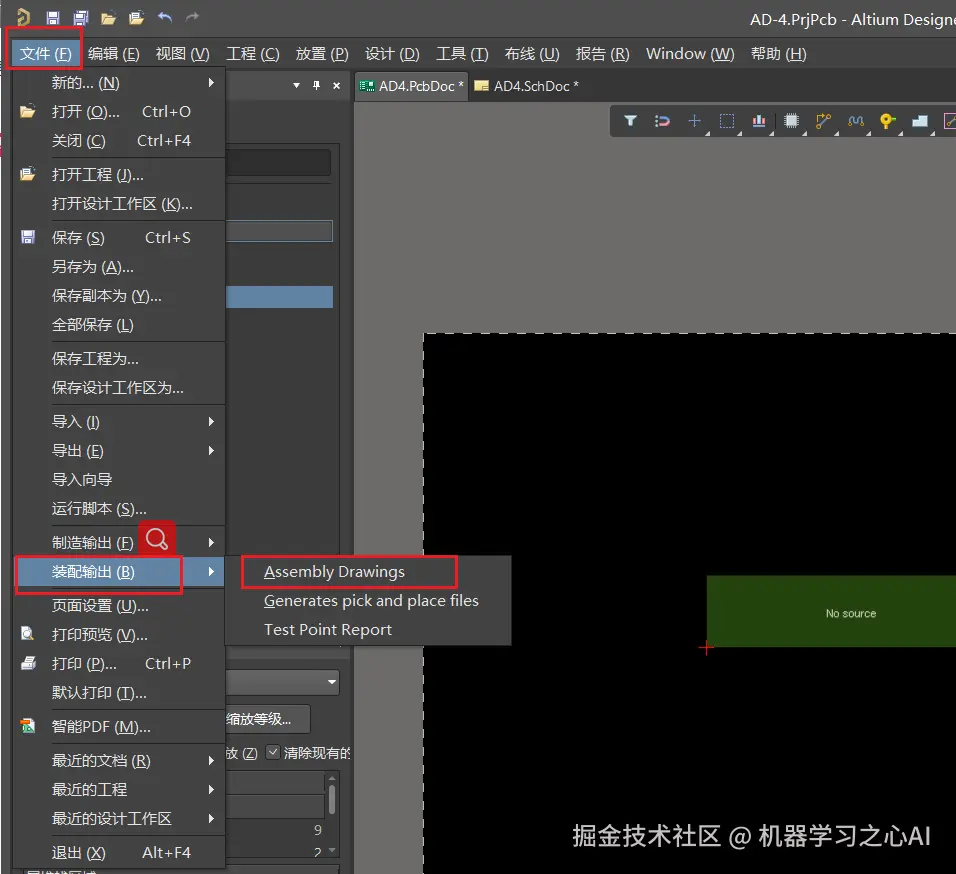Close the left panel with X icon
Screen dimensions: 956x874
click(x=337, y=86)
